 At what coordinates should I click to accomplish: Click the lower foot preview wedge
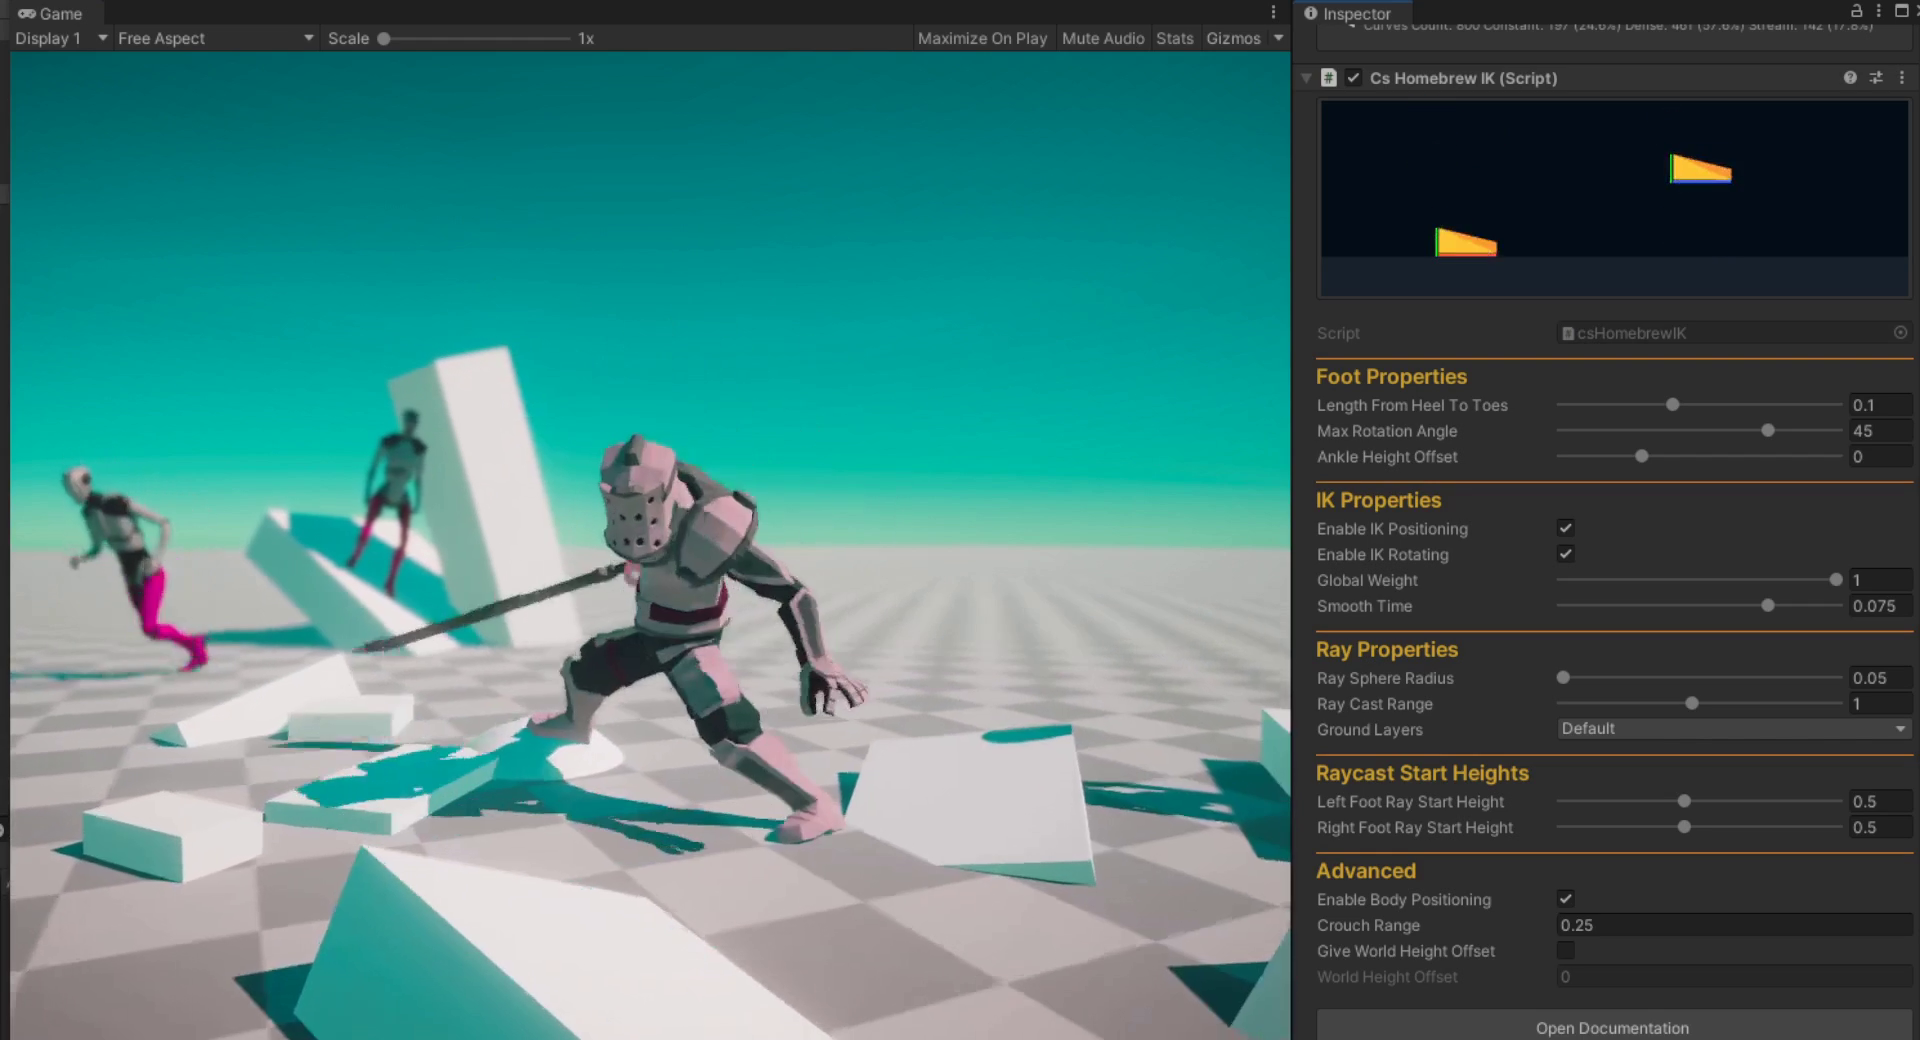click(1465, 243)
